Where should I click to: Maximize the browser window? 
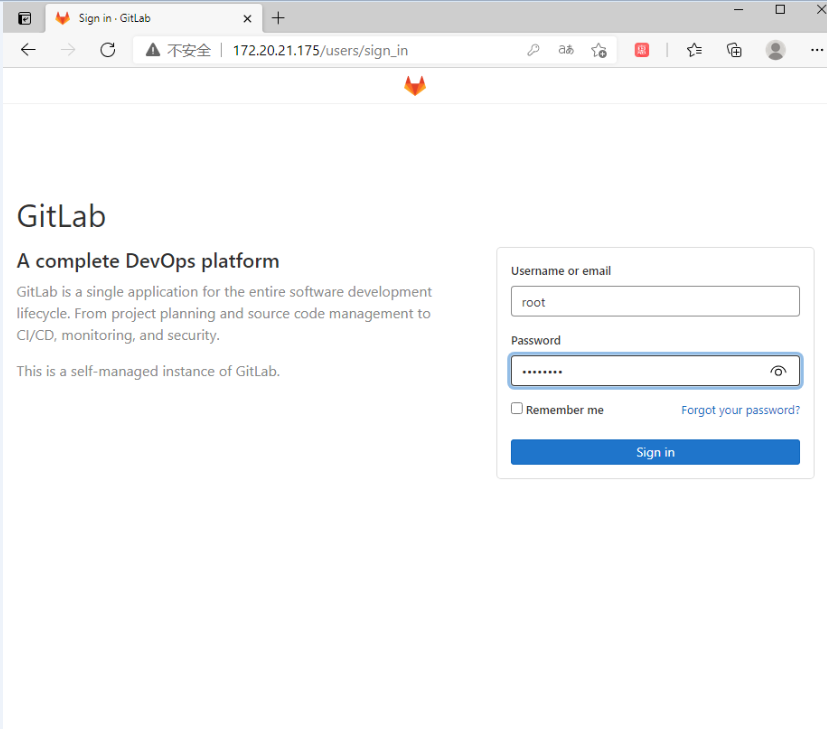(780, 9)
